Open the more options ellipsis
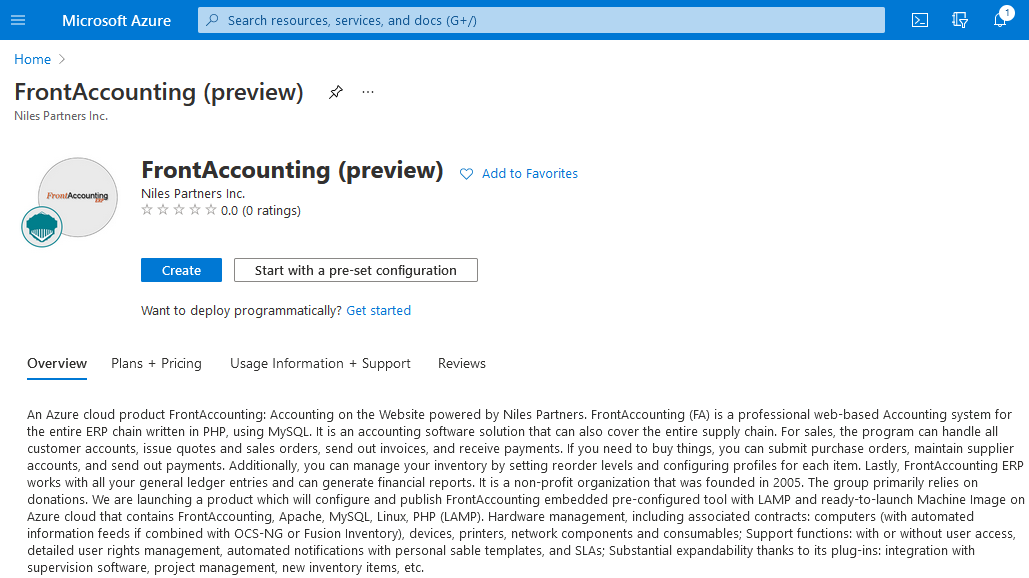 [368, 92]
